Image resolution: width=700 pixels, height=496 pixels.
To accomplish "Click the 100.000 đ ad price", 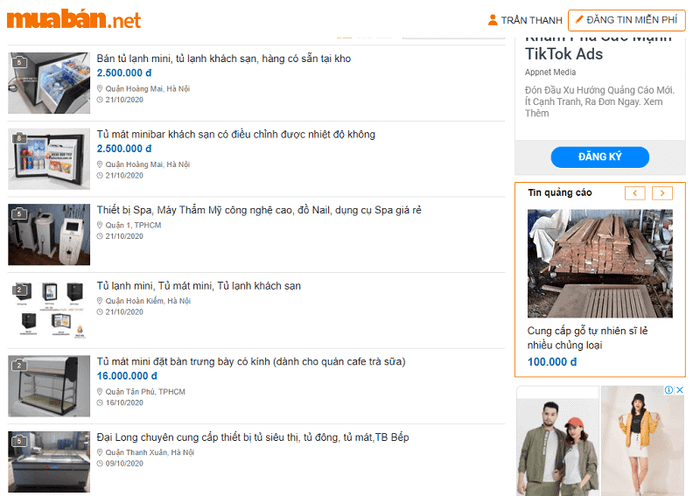I will [552, 362].
